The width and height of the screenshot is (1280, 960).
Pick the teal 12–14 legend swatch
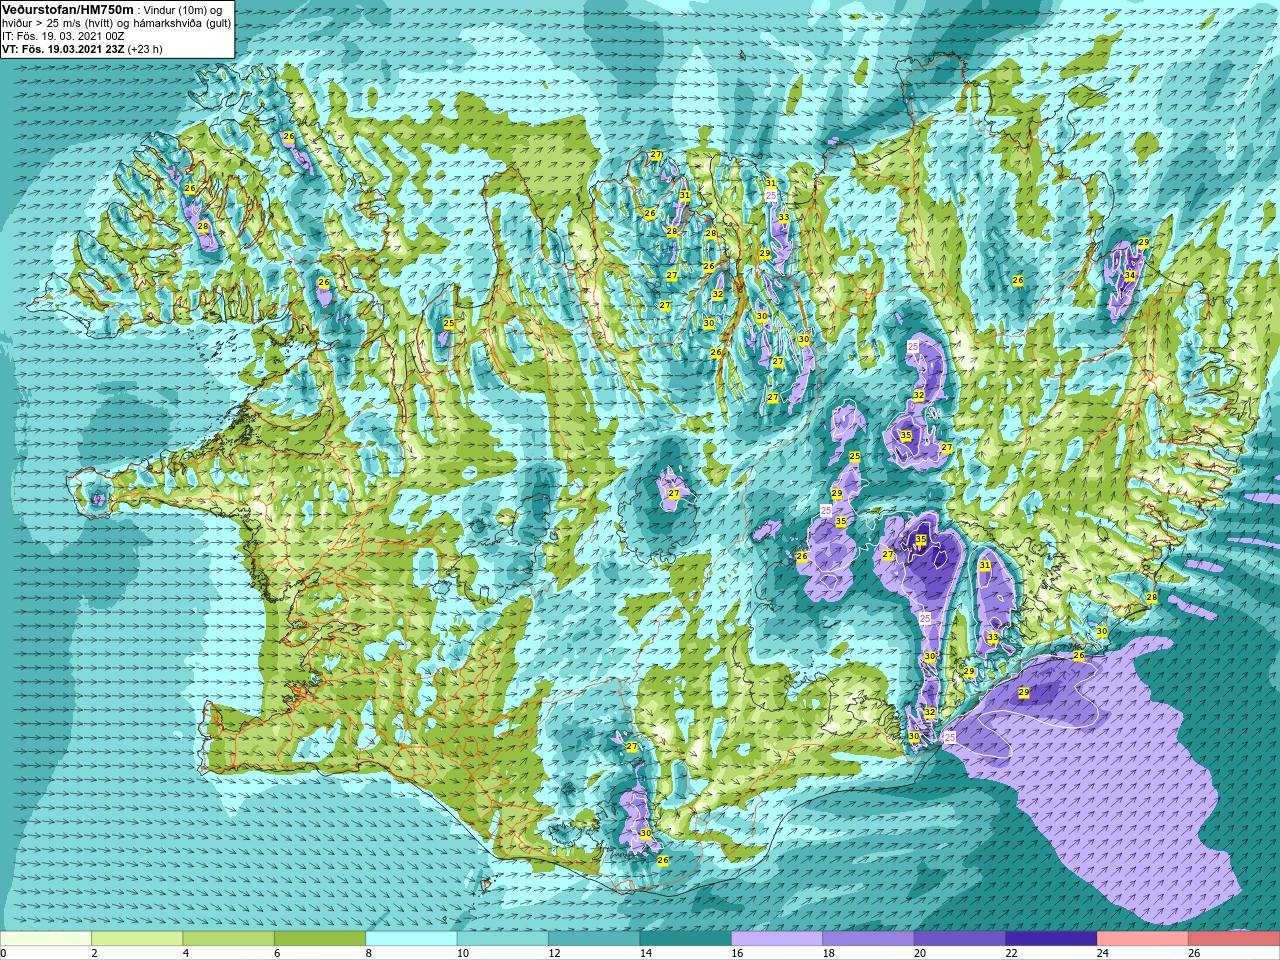[x=594, y=939]
